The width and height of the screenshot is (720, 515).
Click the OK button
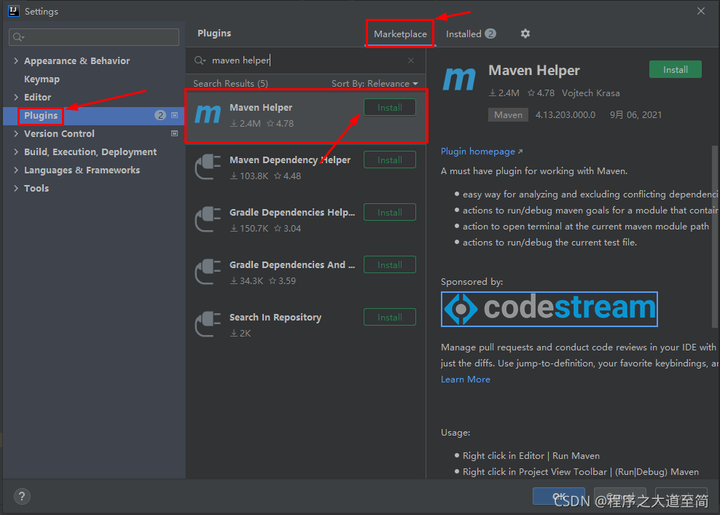click(x=558, y=496)
